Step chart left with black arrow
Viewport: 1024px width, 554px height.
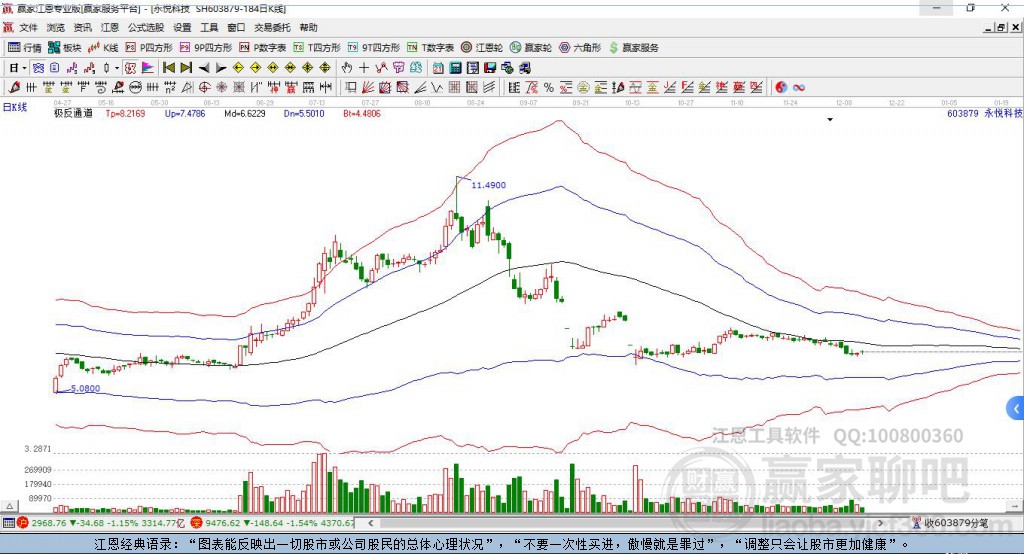click(204, 68)
